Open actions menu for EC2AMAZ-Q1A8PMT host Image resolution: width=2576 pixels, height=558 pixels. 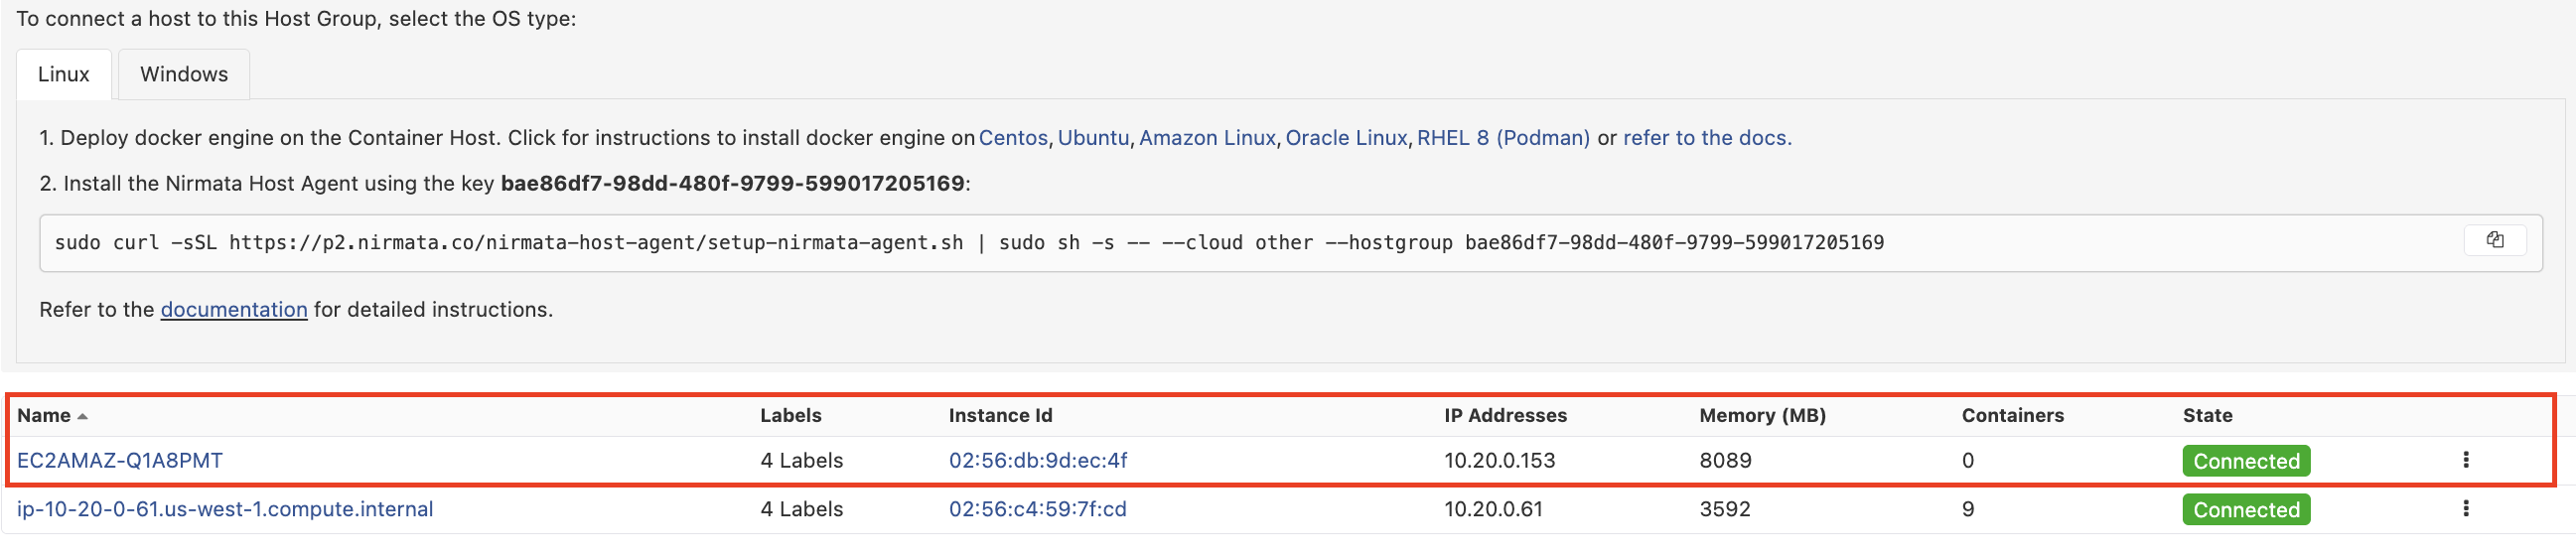coord(2465,460)
